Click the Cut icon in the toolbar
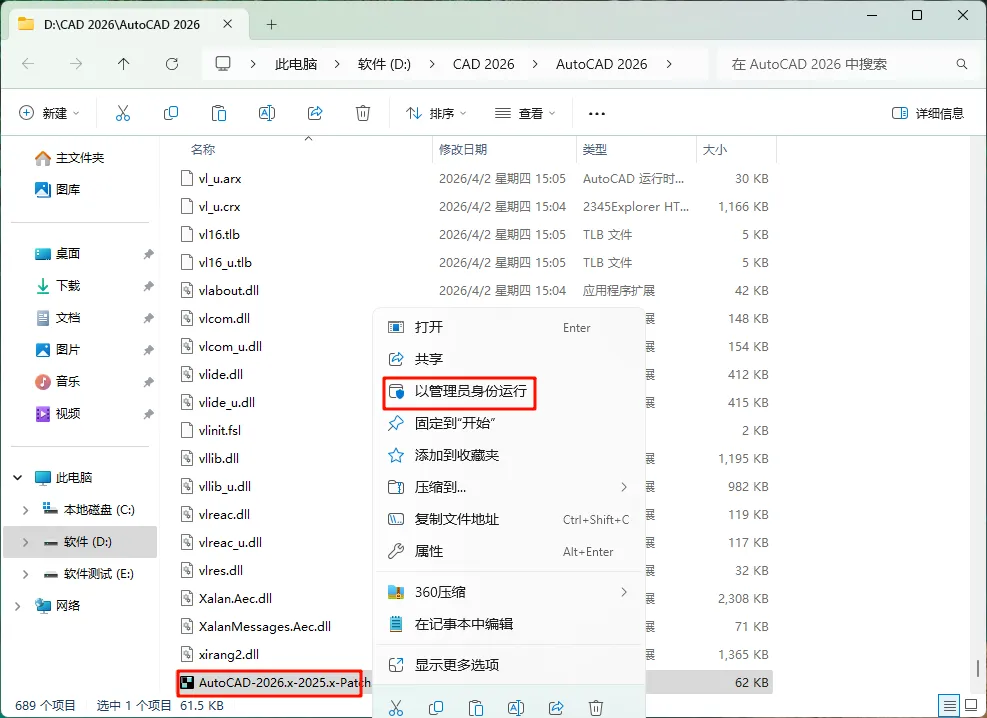This screenshot has width=987, height=718. (123, 113)
